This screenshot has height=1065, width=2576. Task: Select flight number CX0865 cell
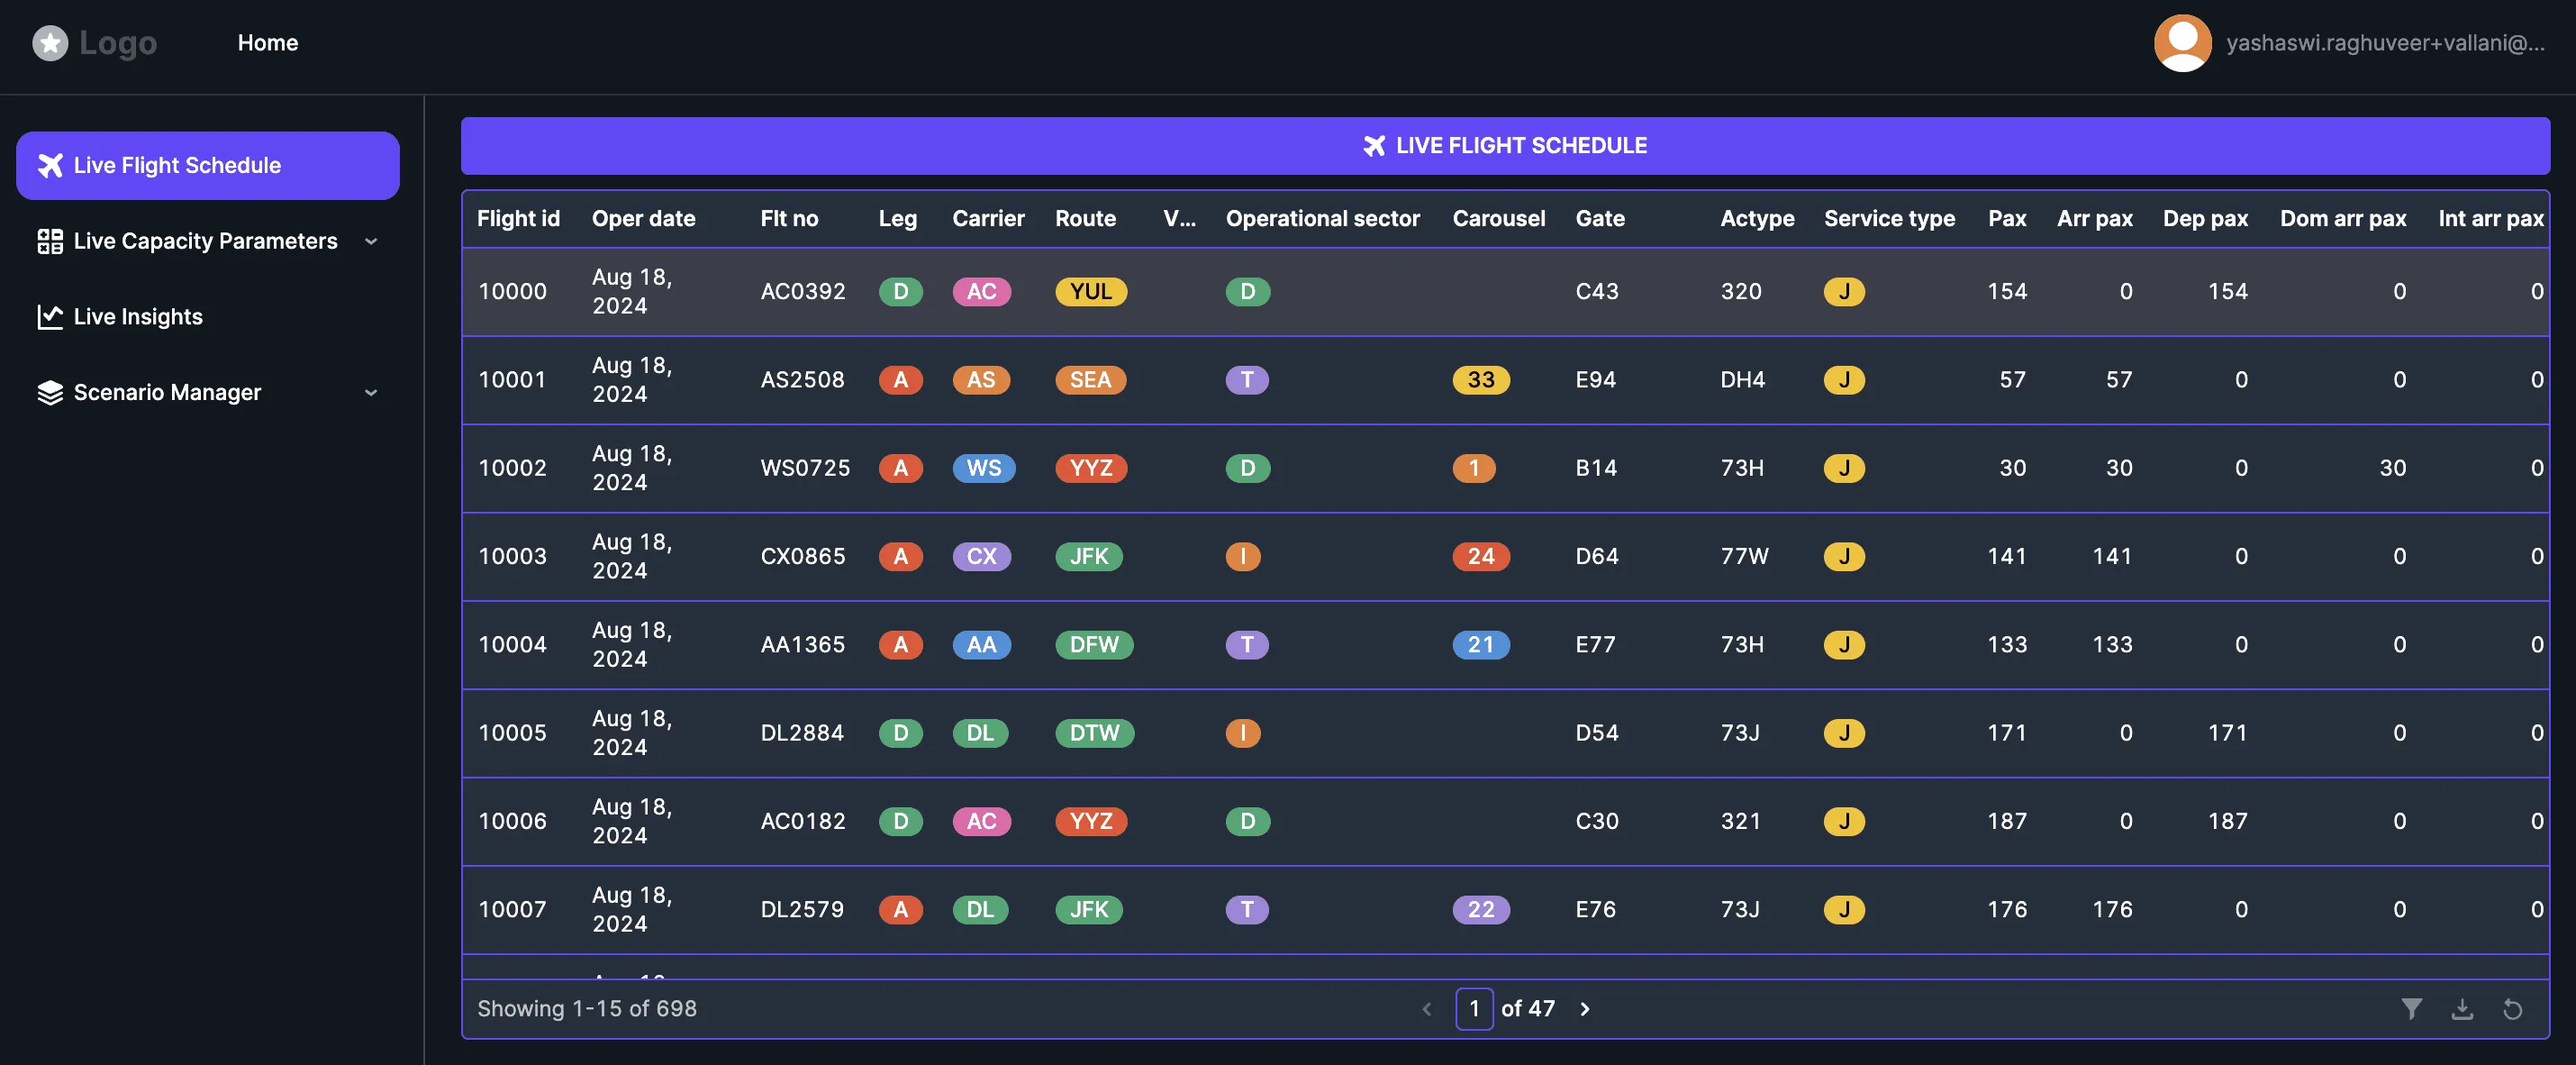tap(803, 556)
